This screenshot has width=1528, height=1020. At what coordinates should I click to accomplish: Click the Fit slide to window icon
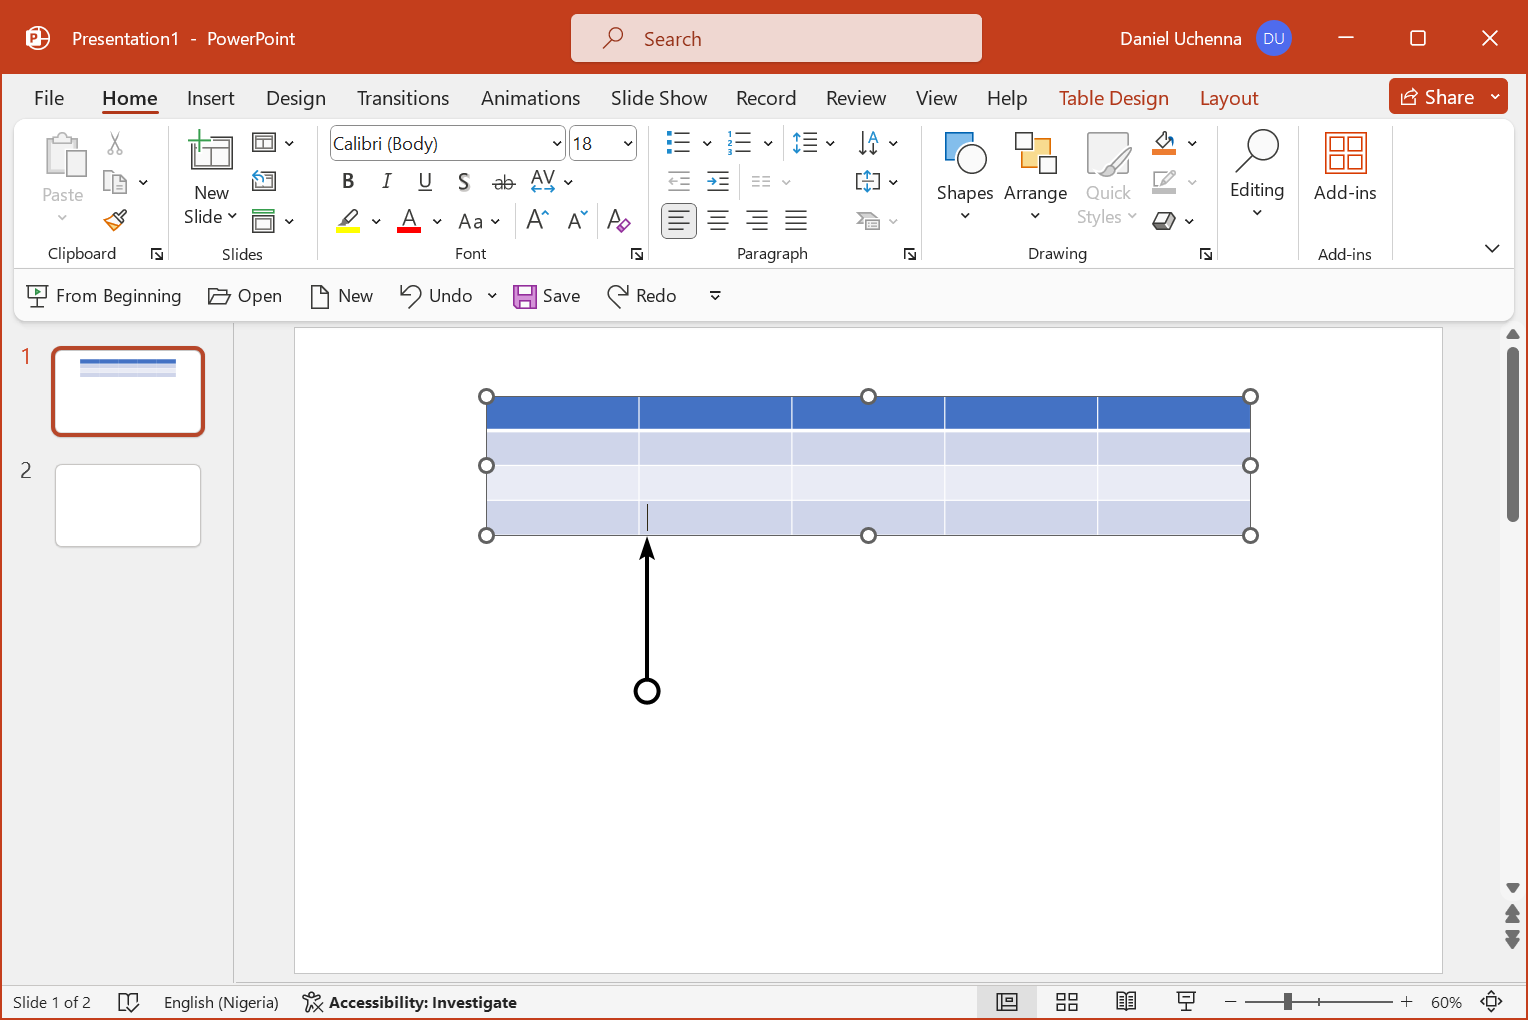click(1491, 1002)
